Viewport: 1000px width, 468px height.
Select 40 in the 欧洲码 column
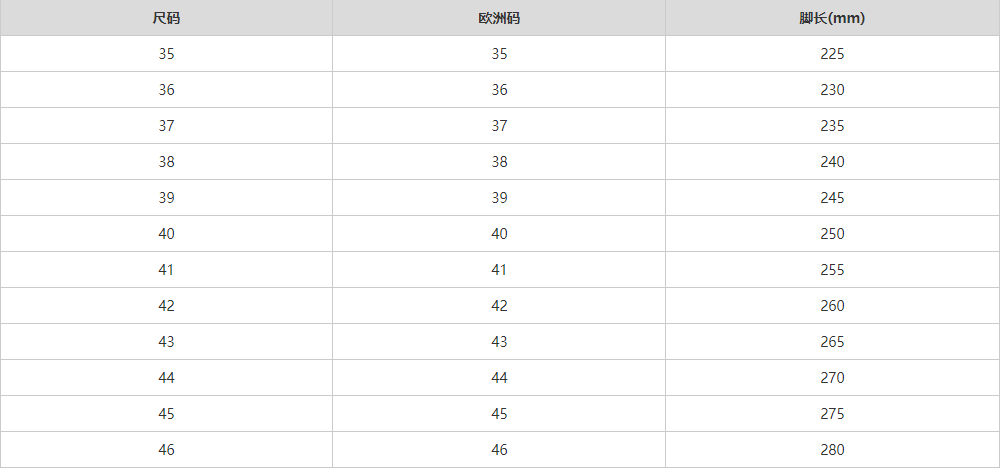coord(499,234)
